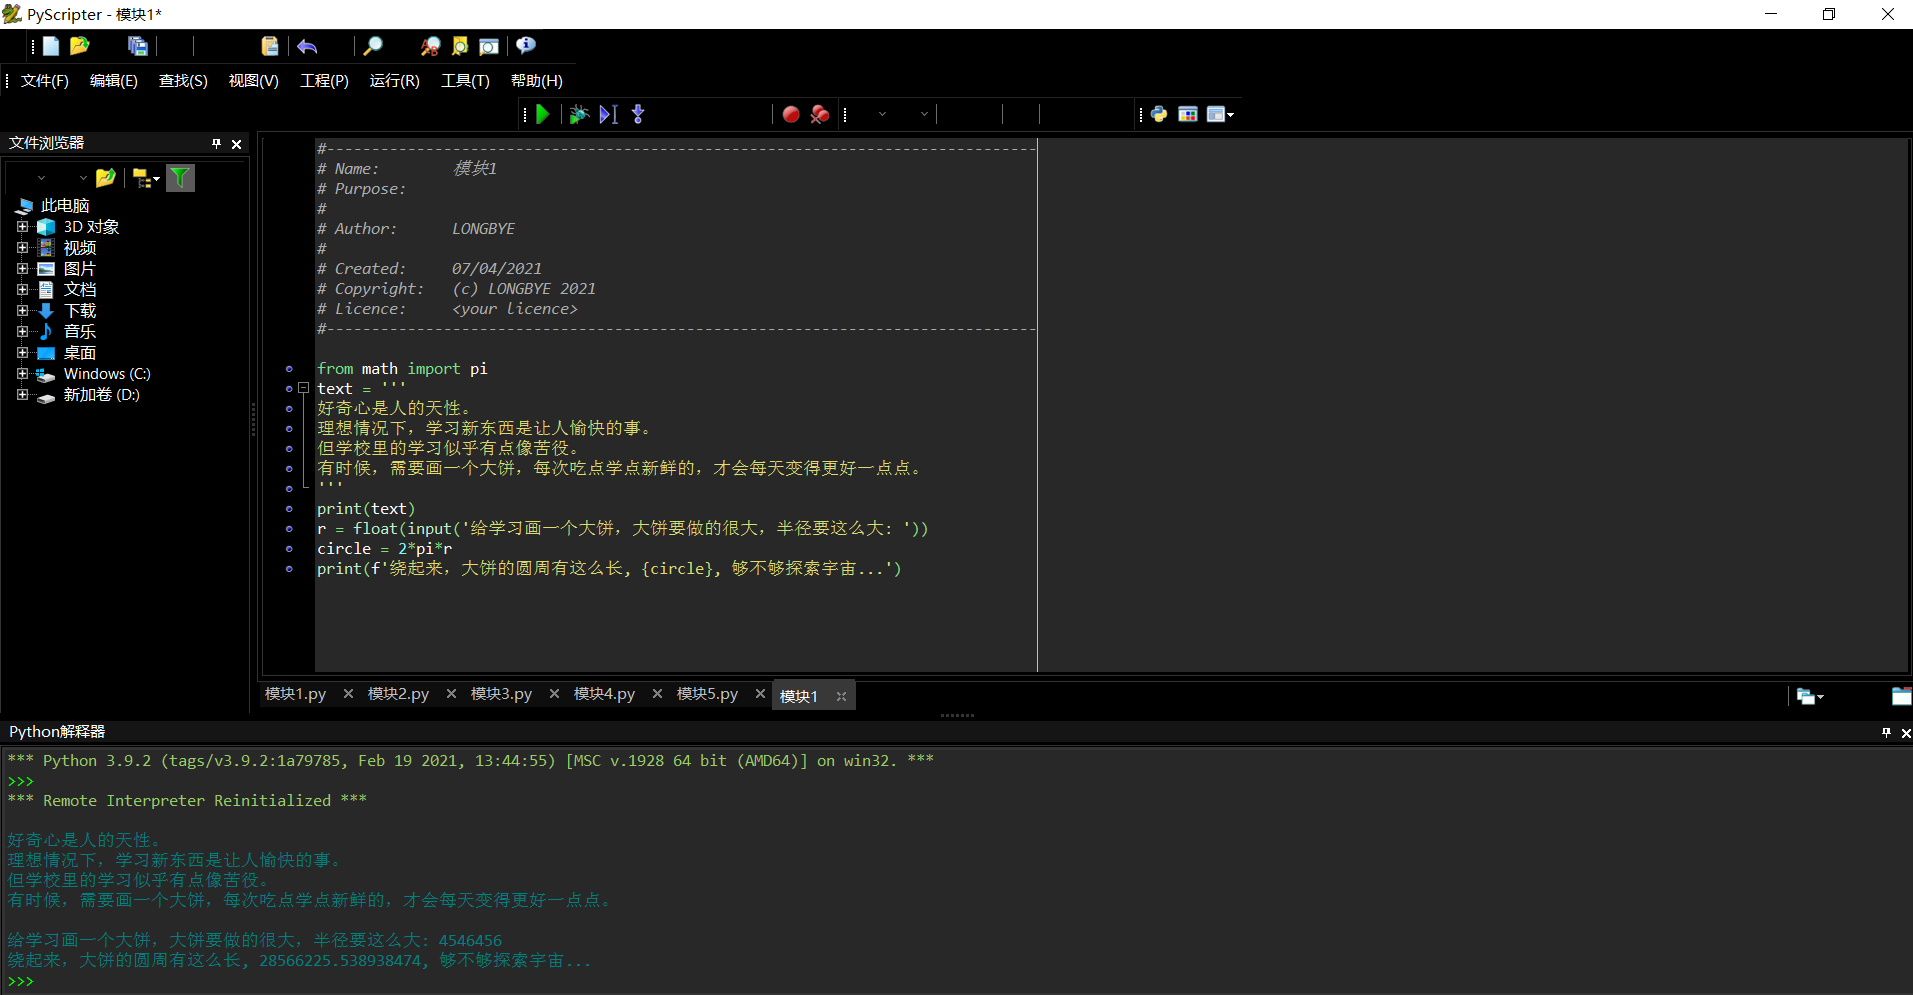Viewport: 1913px width, 995px height.
Task: Close the Python解释器 panel
Action: tap(1905, 733)
